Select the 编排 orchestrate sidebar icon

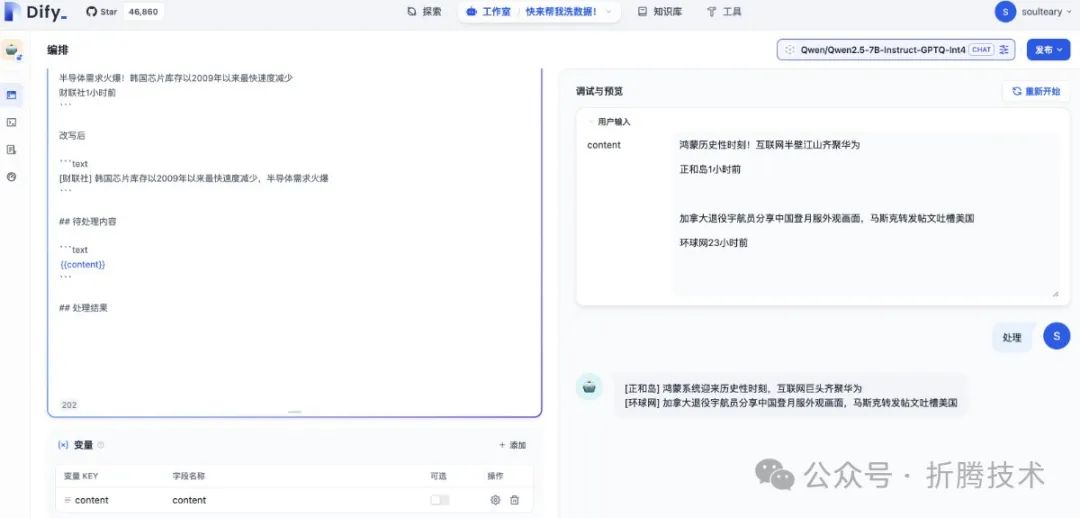(11, 95)
